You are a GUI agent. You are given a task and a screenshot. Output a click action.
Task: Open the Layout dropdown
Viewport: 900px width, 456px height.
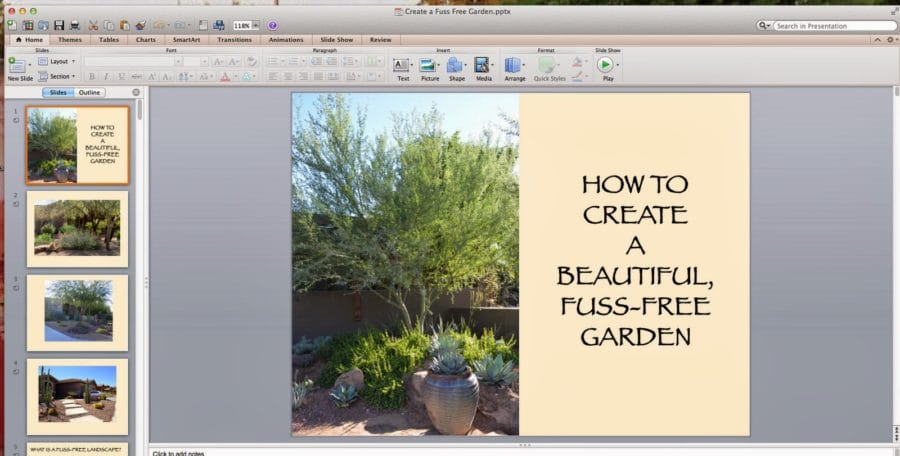[x=56, y=61]
